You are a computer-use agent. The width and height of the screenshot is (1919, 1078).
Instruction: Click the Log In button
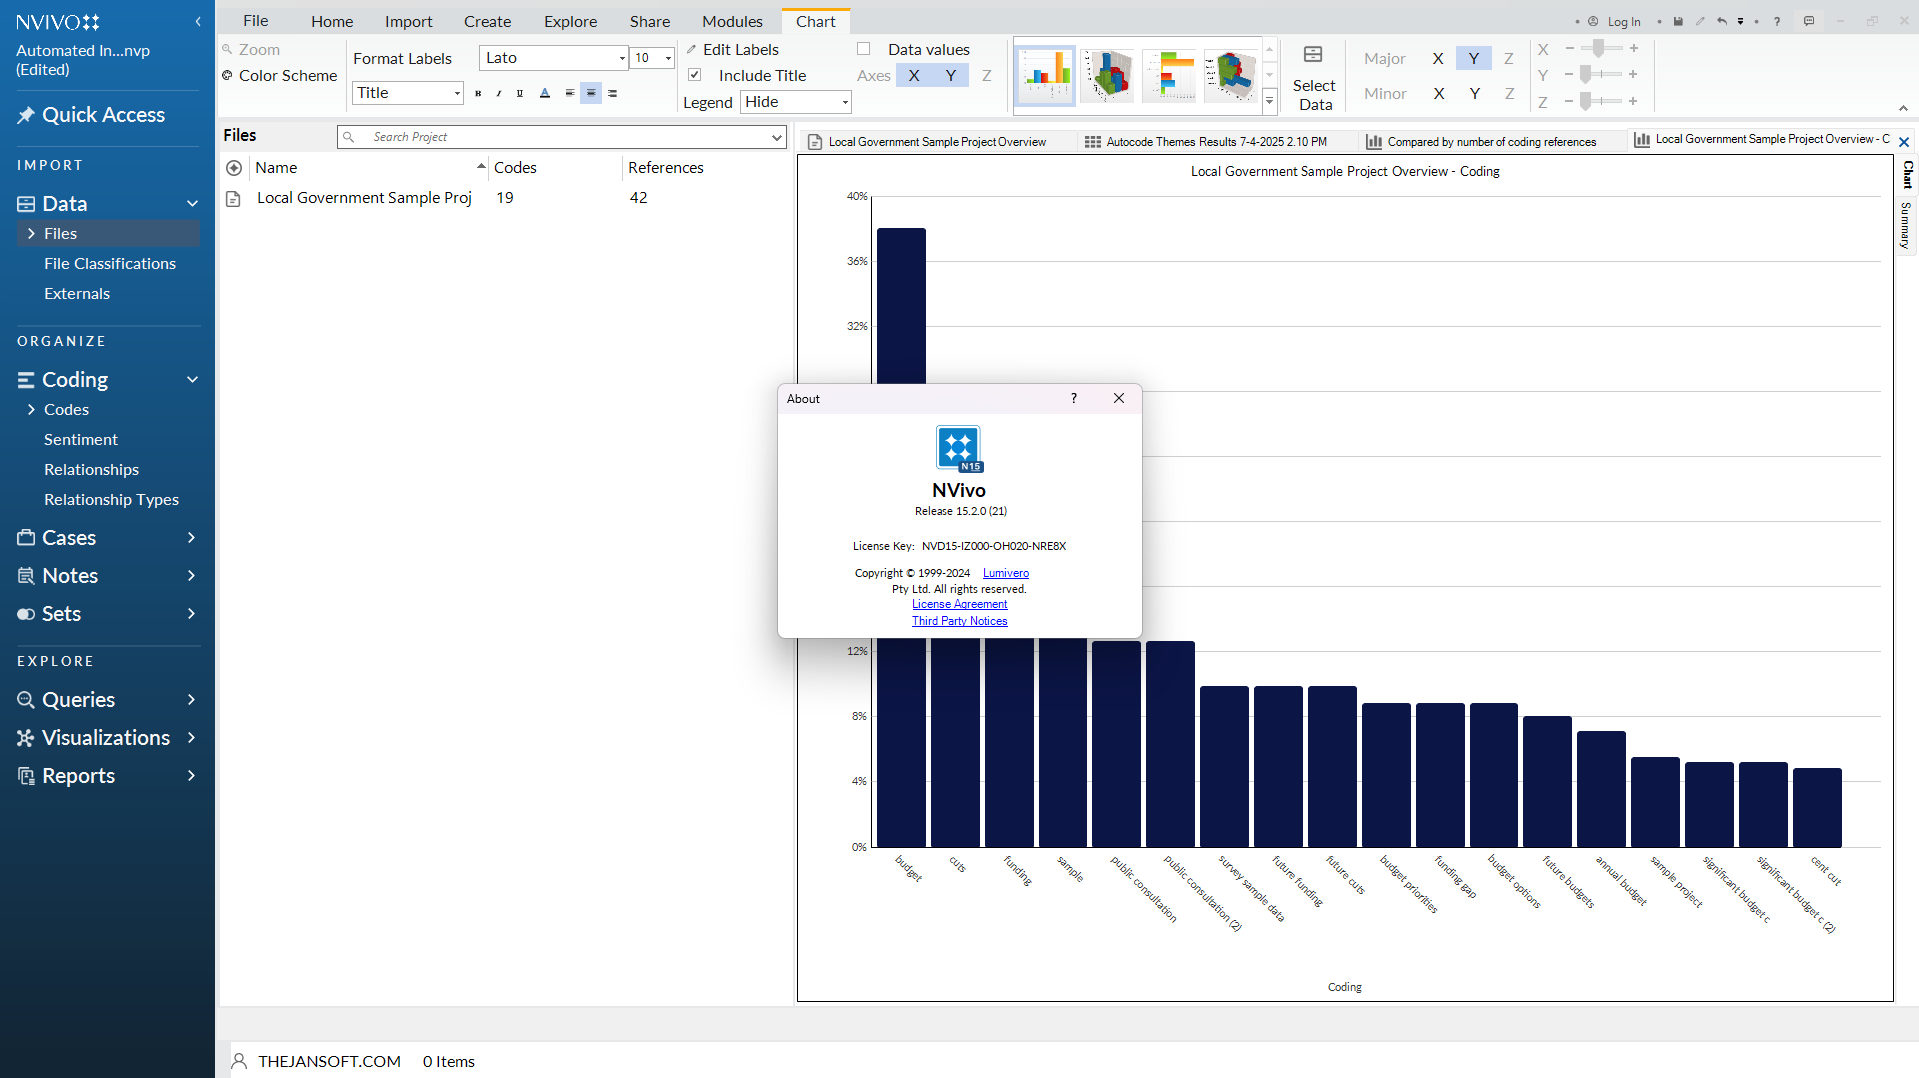[x=1624, y=21]
